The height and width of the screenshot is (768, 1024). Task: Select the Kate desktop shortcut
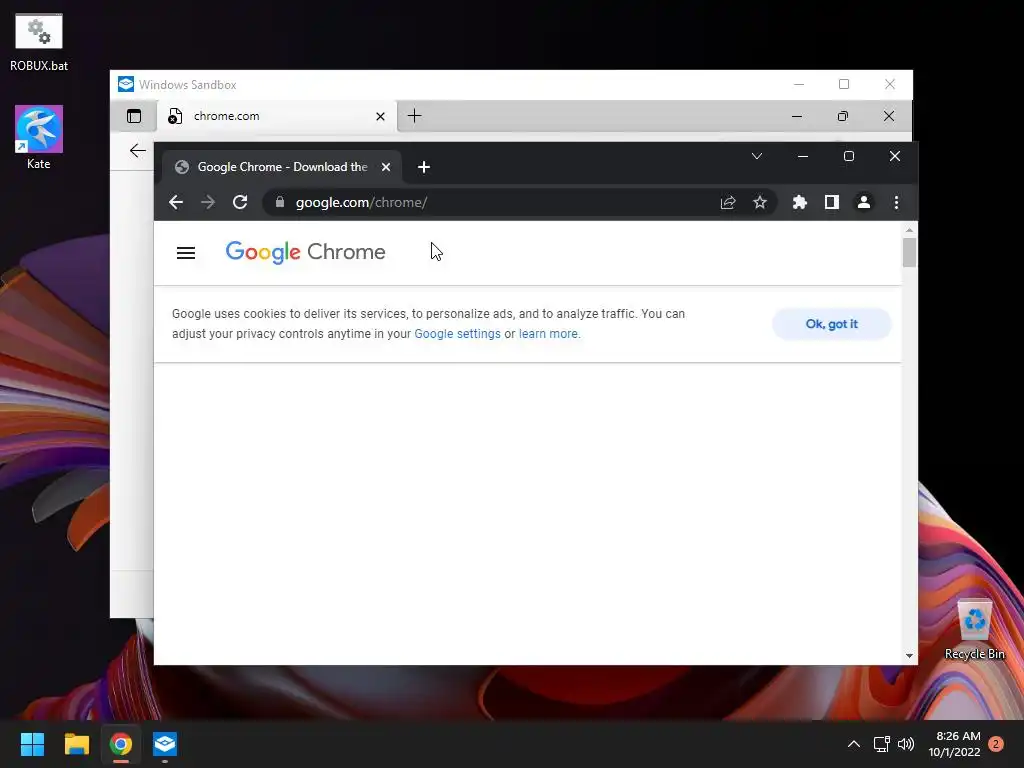39,137
